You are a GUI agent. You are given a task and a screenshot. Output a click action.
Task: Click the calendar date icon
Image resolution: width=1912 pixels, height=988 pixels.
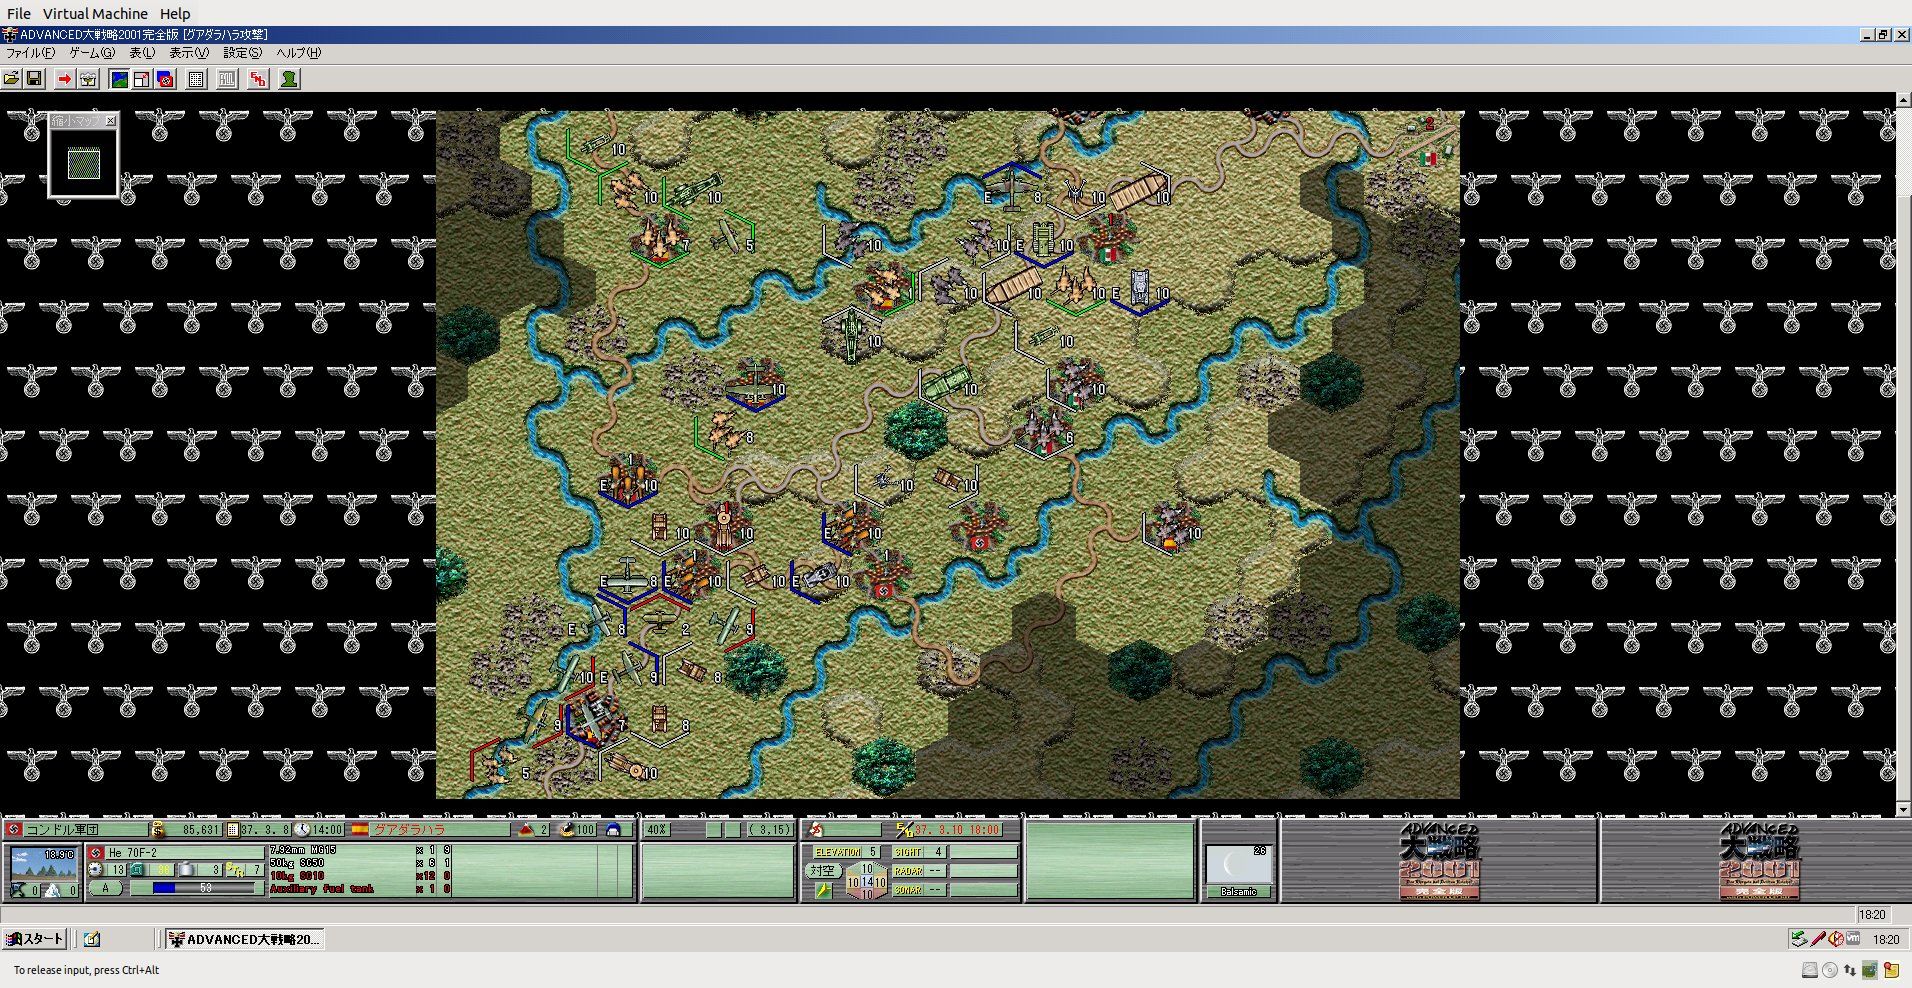(x=233, y=830)
